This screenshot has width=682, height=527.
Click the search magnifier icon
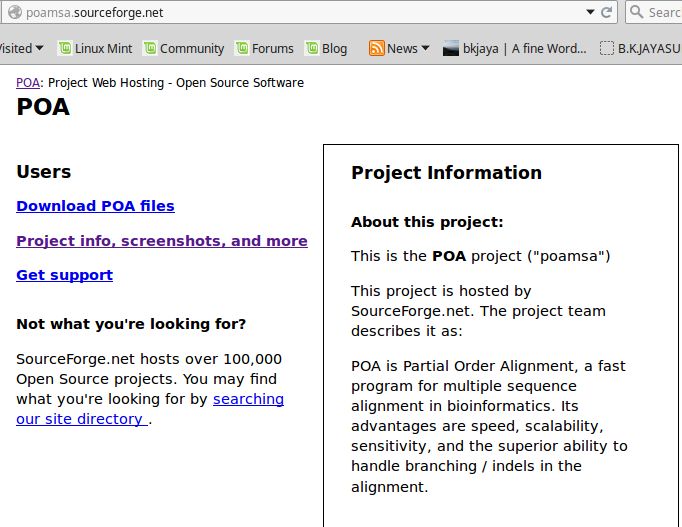(x=636, y=11)
